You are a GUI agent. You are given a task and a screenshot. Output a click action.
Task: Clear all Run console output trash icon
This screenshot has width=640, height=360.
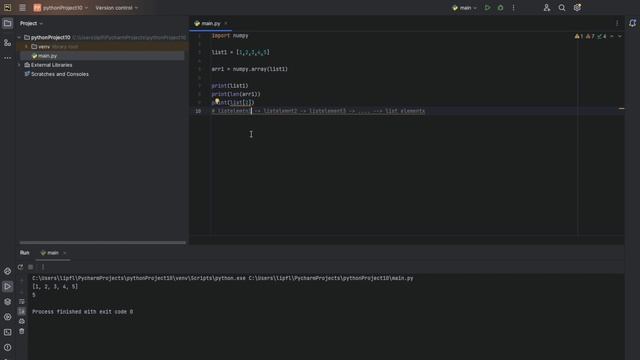click(22, 331)
